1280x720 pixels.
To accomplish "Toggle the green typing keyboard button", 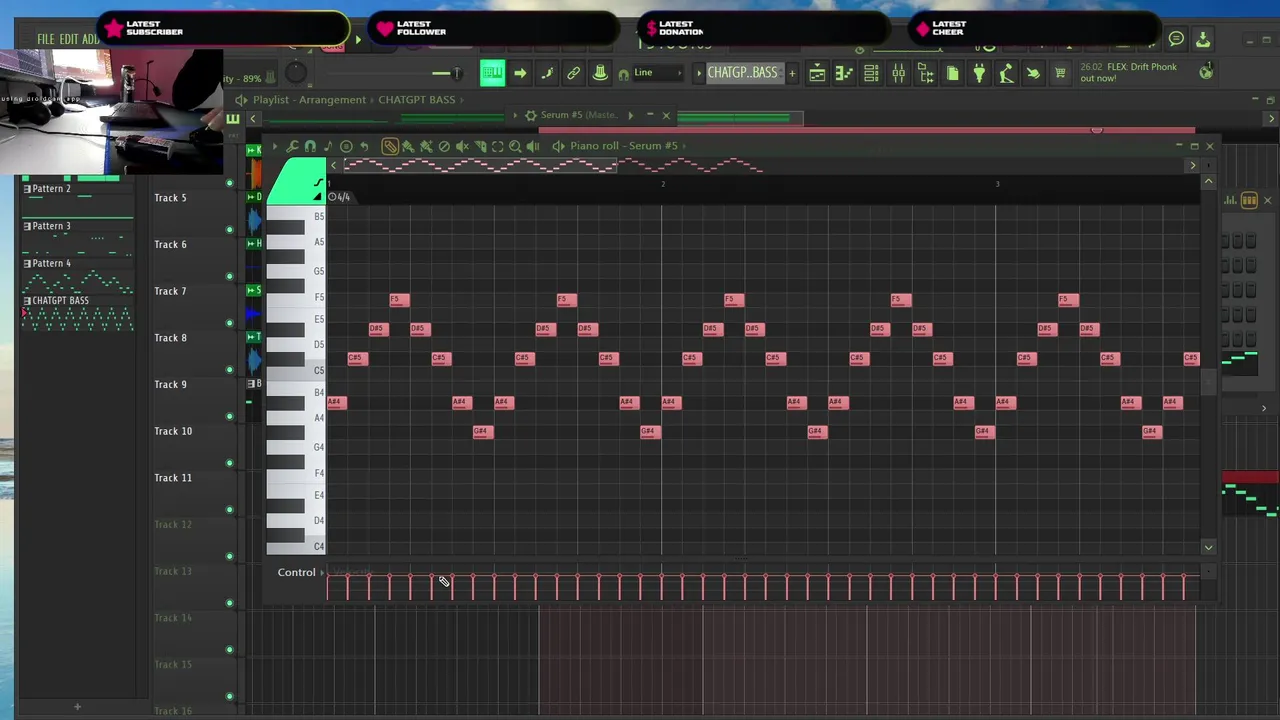I will [x=492, y=73].
